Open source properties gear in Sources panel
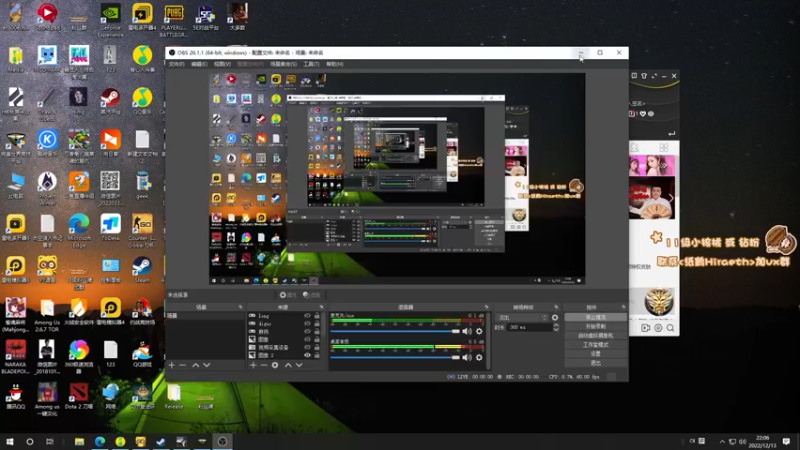Screen dimensions: 800x450 (275, 365)
